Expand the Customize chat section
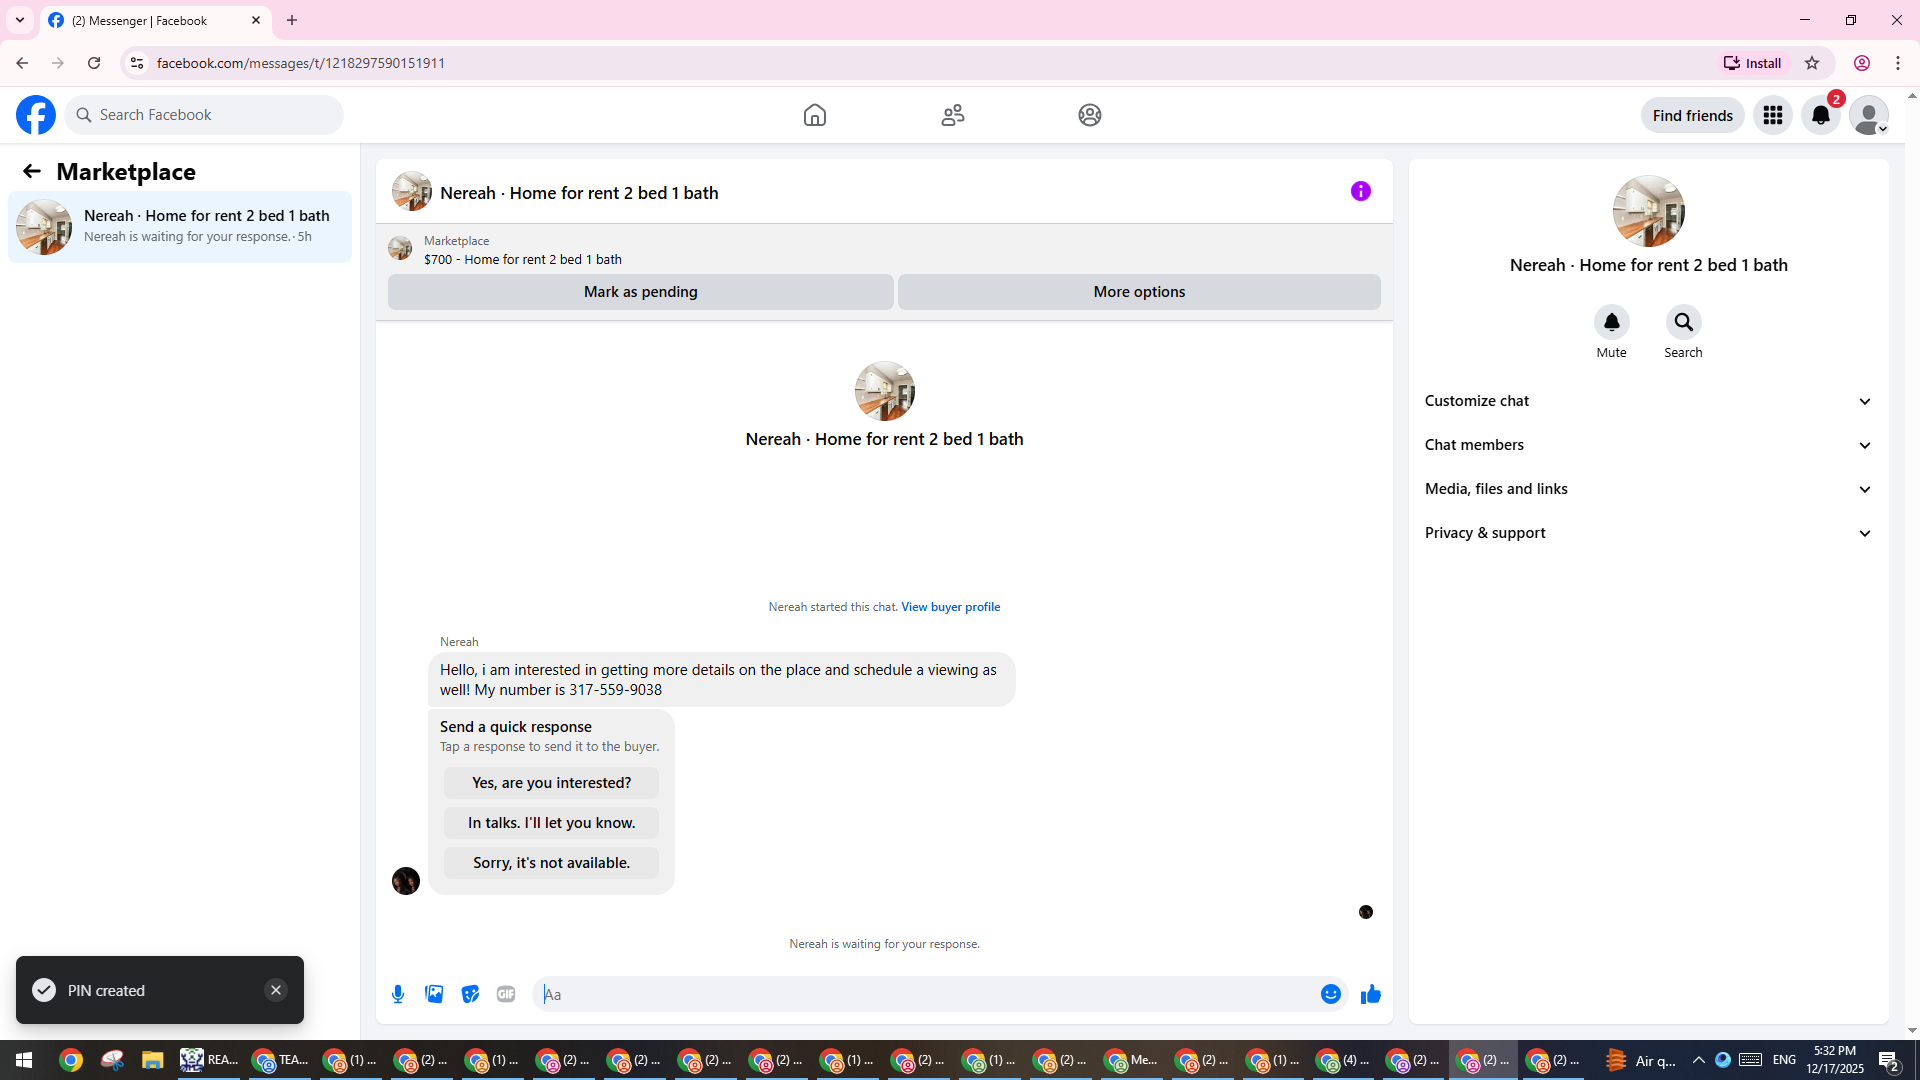The width and height of the screenshot is (1920, 1080). pyautogui.click(x=1648, y=401)
